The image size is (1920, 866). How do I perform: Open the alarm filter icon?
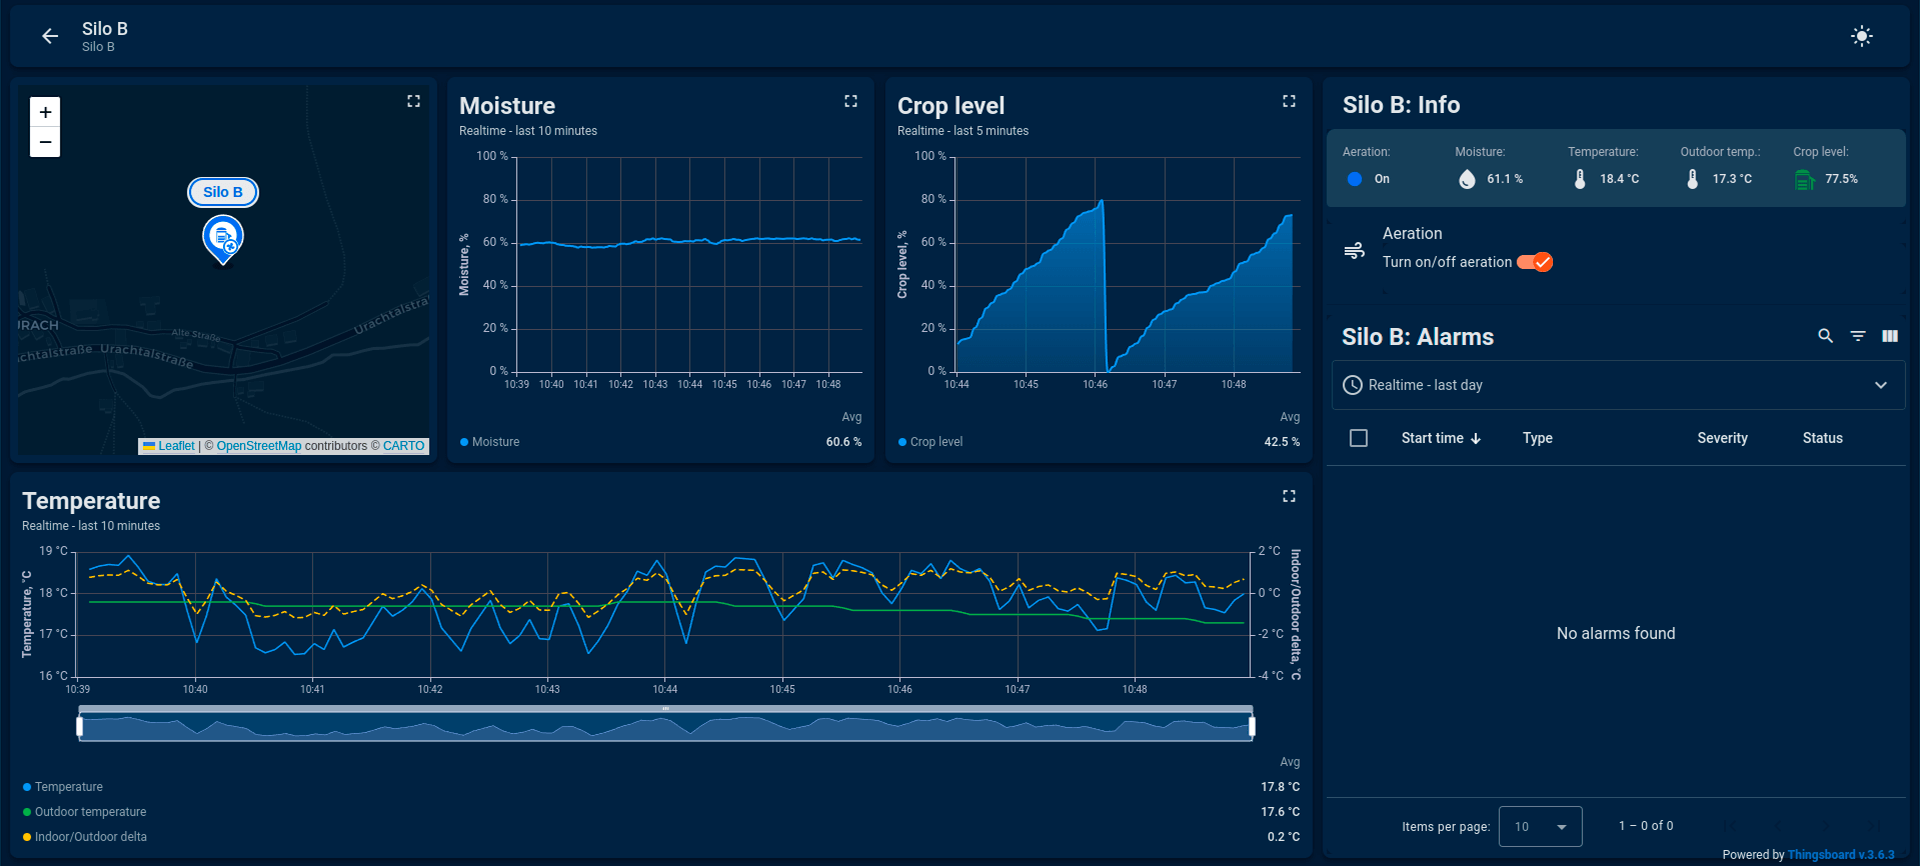1858,336
